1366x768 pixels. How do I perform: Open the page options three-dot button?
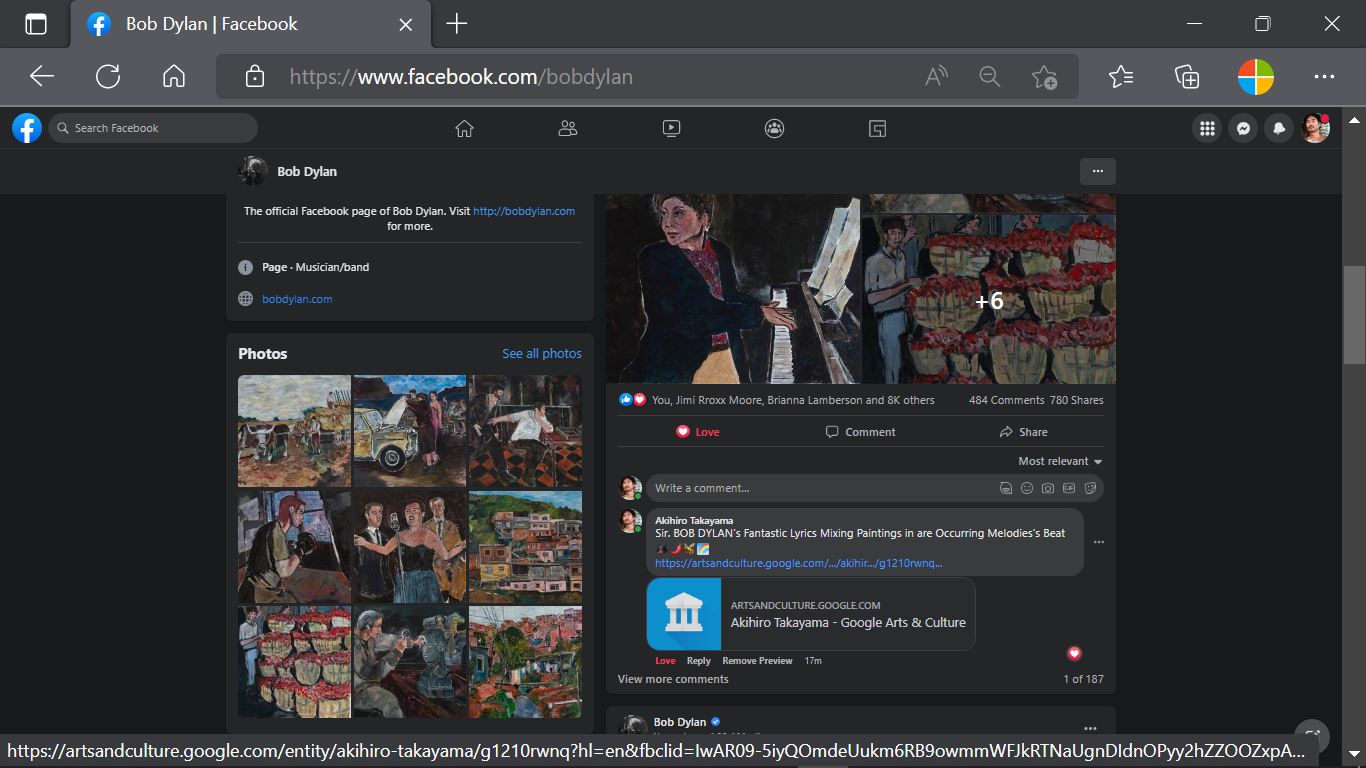(1097, 171)
